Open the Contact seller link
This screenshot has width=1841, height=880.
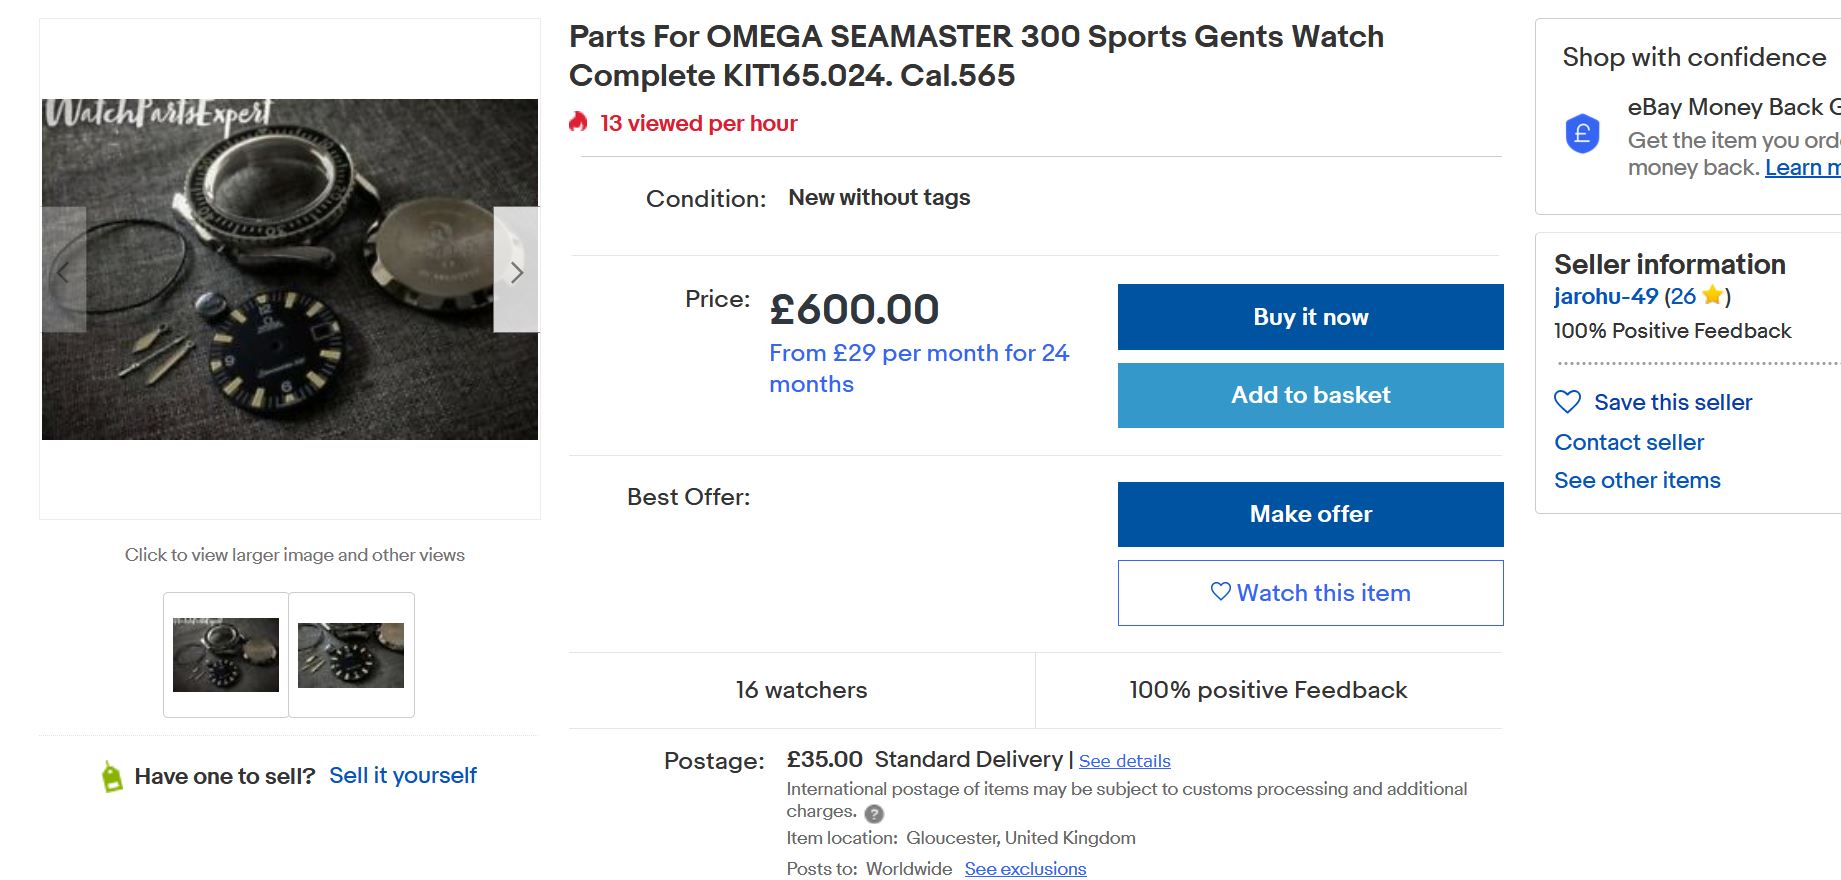[1628, 442]
